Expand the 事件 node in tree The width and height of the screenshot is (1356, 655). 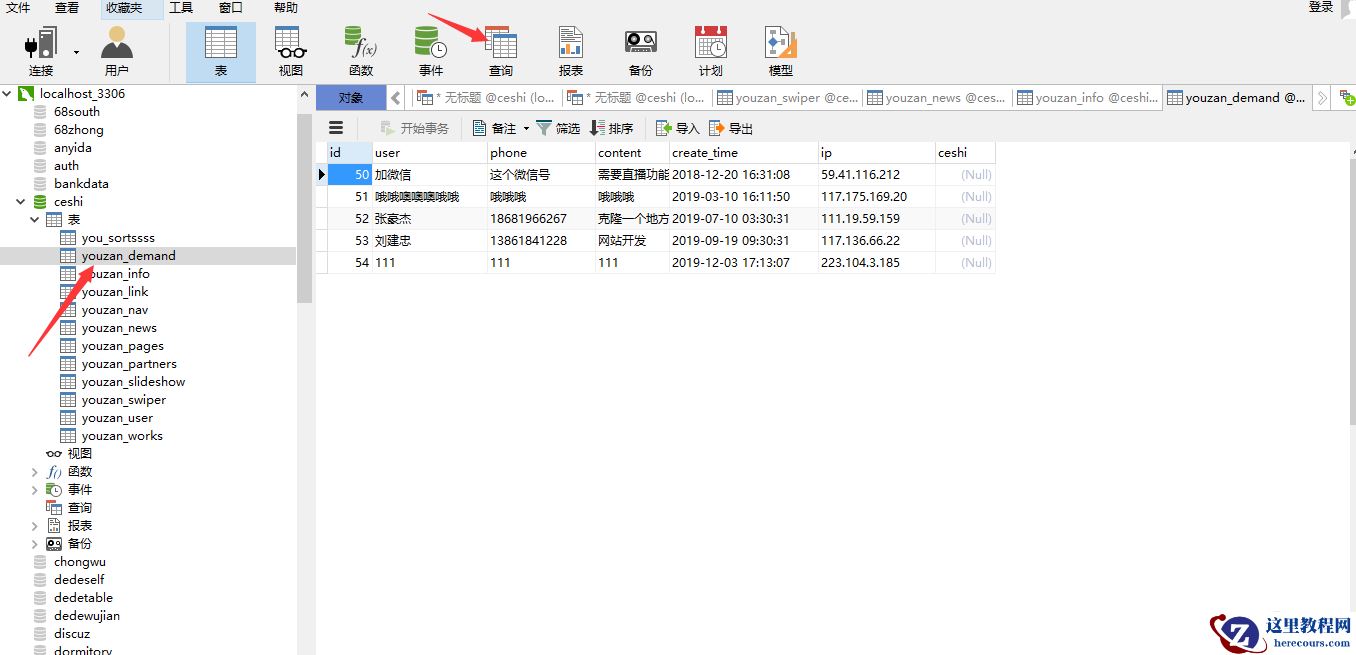tap(35, 489)
